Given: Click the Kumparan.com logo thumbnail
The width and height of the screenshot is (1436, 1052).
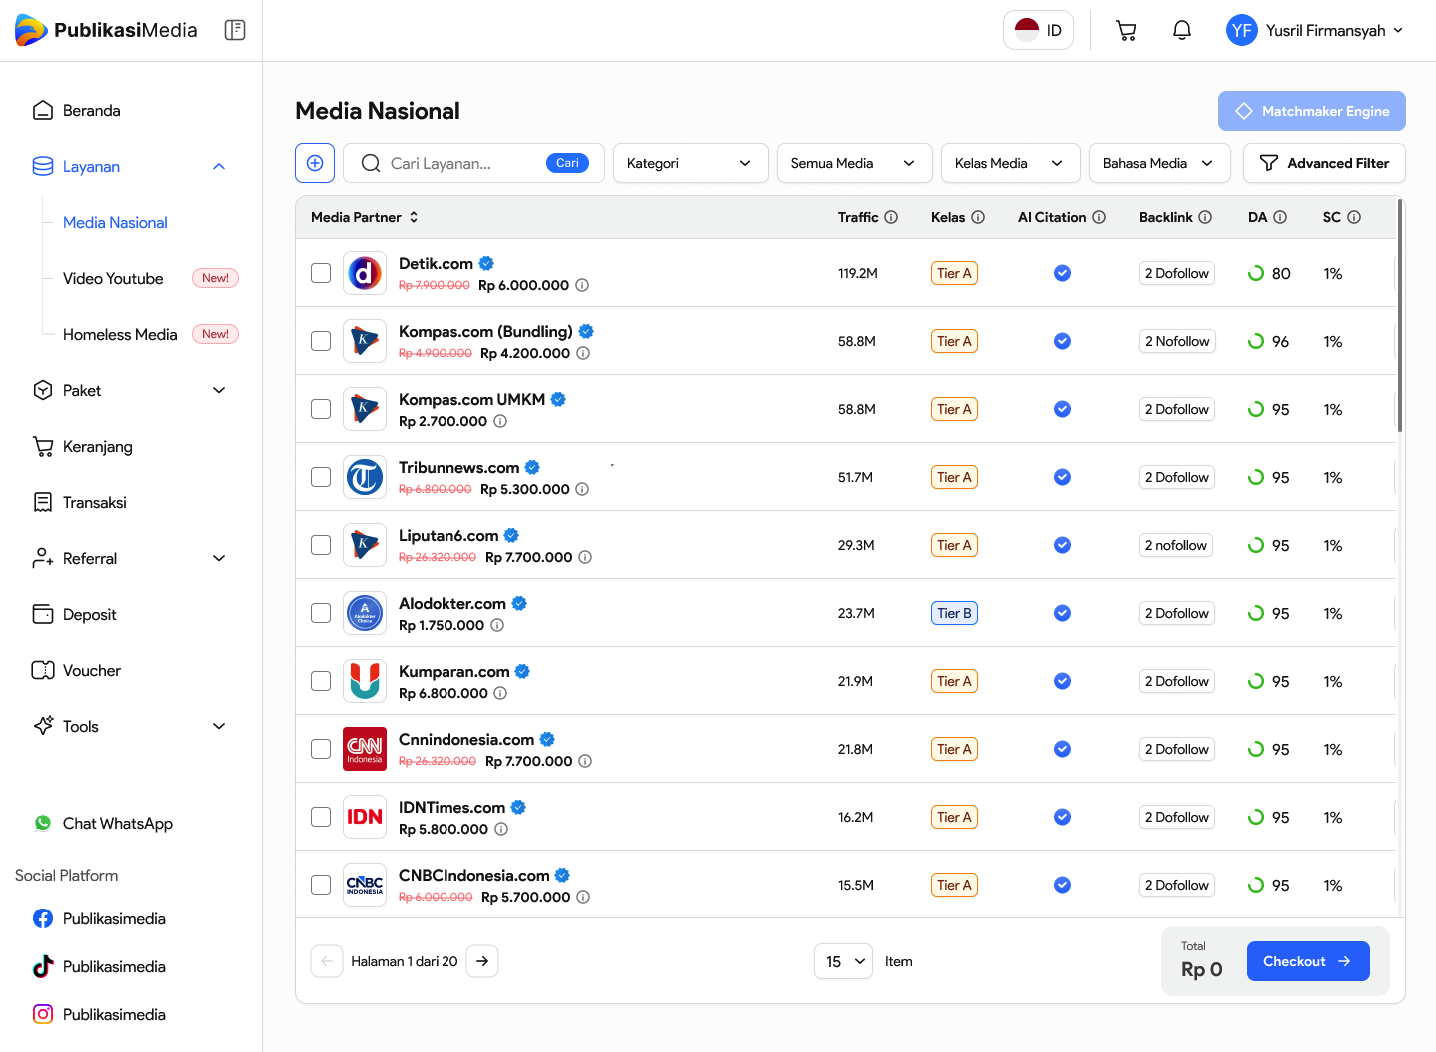Looking at the screenshot, I should coord(365,681).
